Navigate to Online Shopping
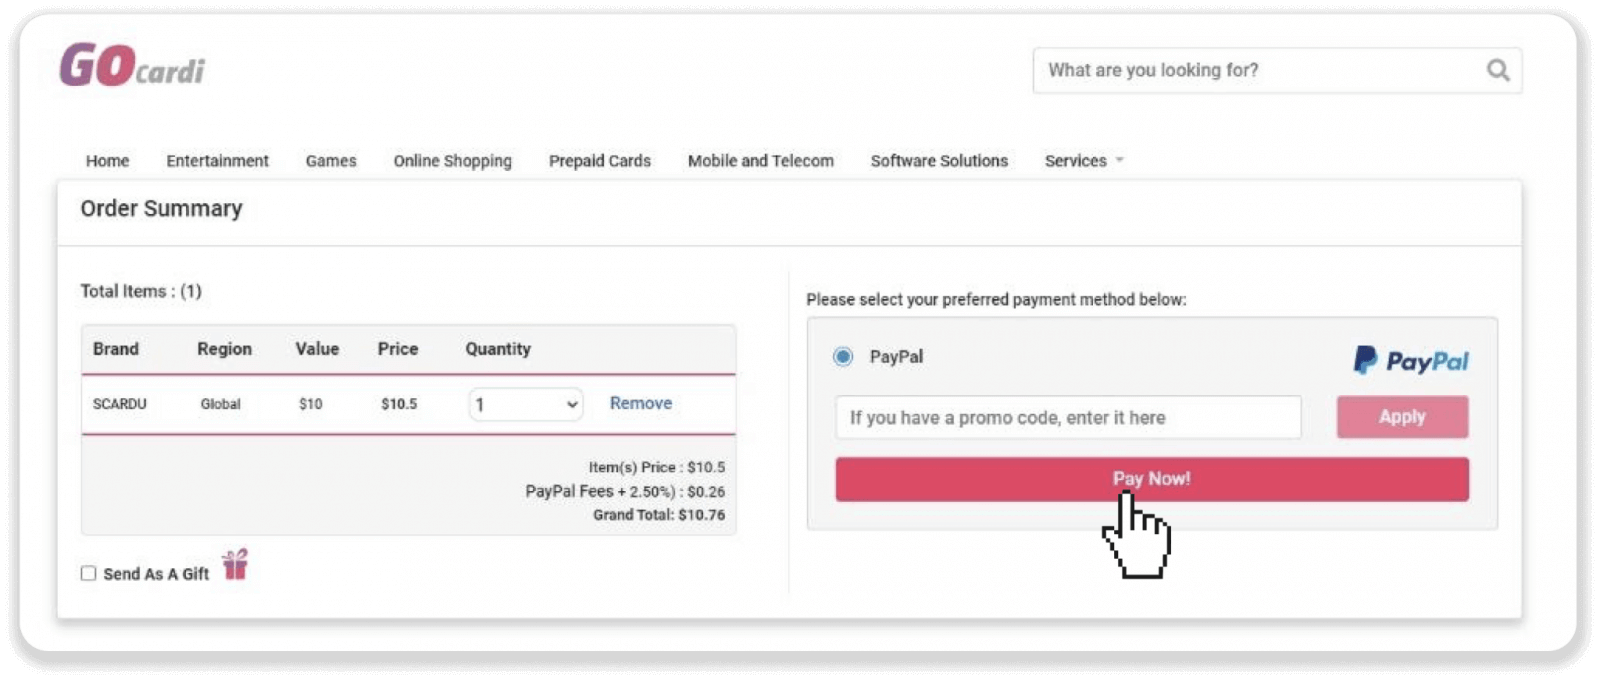1600x680 pixels. (x=452, y=161)
